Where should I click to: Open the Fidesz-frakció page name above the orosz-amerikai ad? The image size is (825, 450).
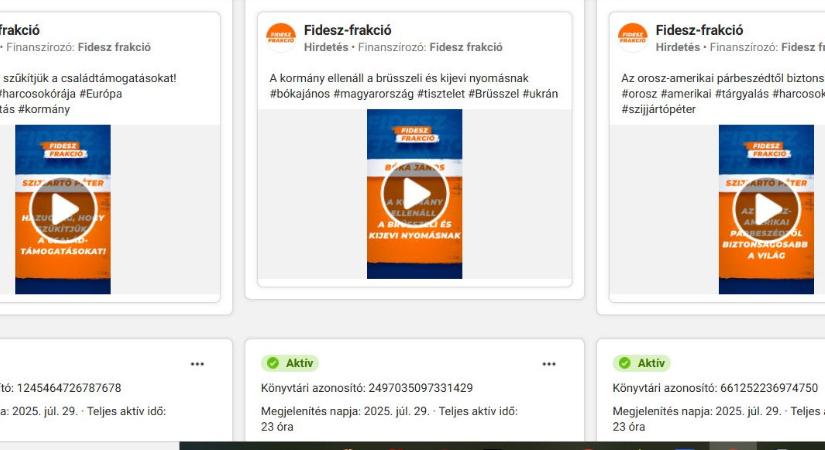(x=699, y=30)
